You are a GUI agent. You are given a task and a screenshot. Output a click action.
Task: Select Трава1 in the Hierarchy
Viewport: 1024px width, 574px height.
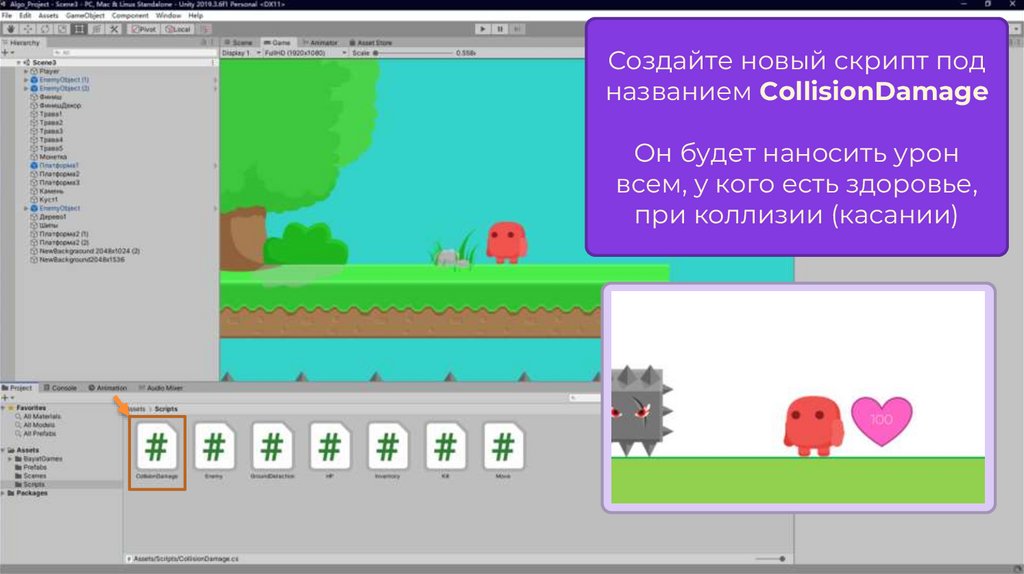coord(50,114)
